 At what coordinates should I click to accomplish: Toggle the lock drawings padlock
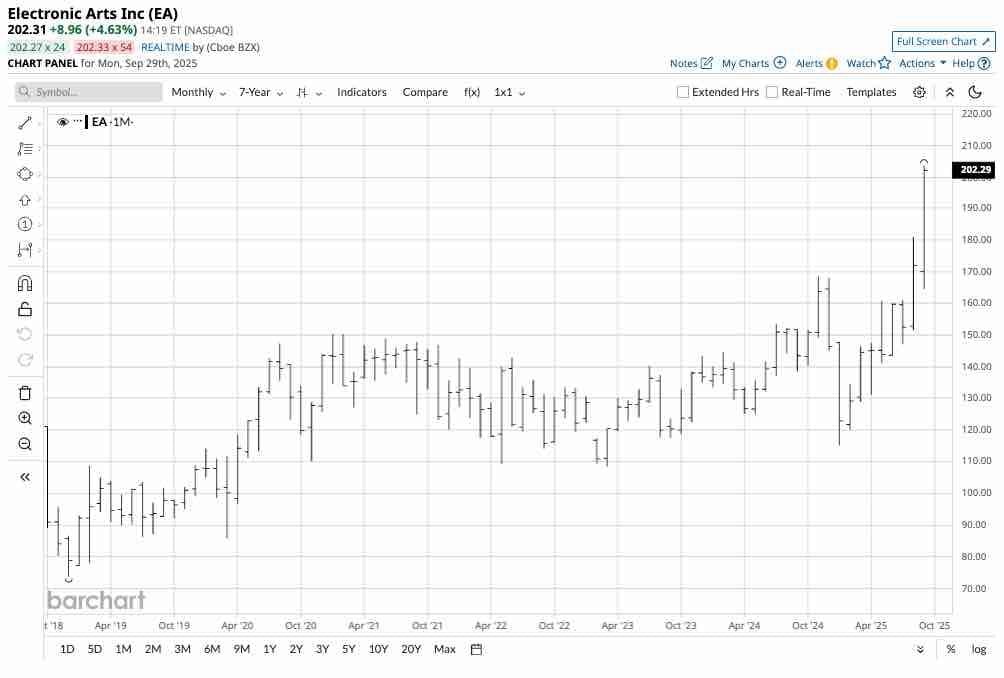[25, 309]
